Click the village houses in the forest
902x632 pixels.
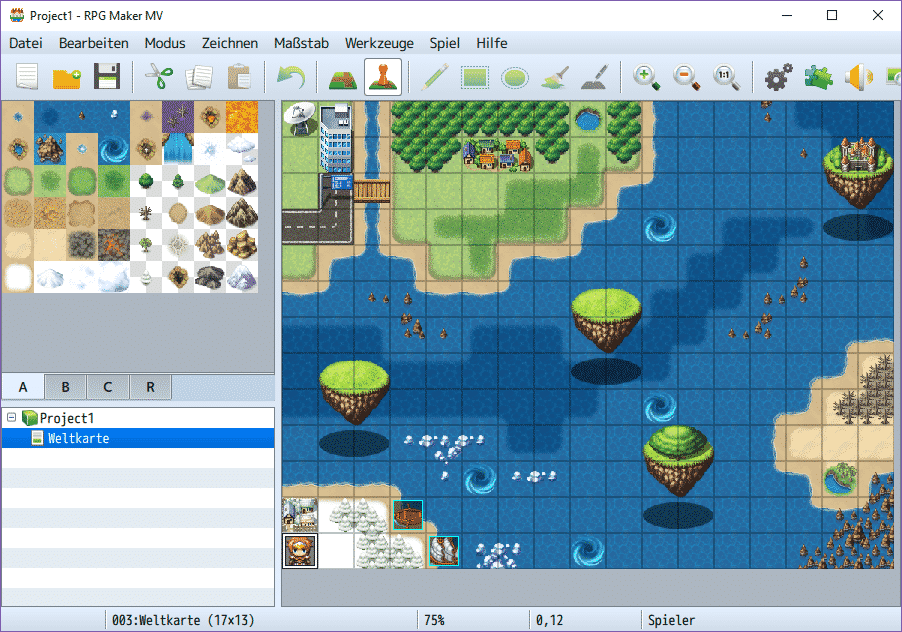pyautogui.click(x=498, y=154)
